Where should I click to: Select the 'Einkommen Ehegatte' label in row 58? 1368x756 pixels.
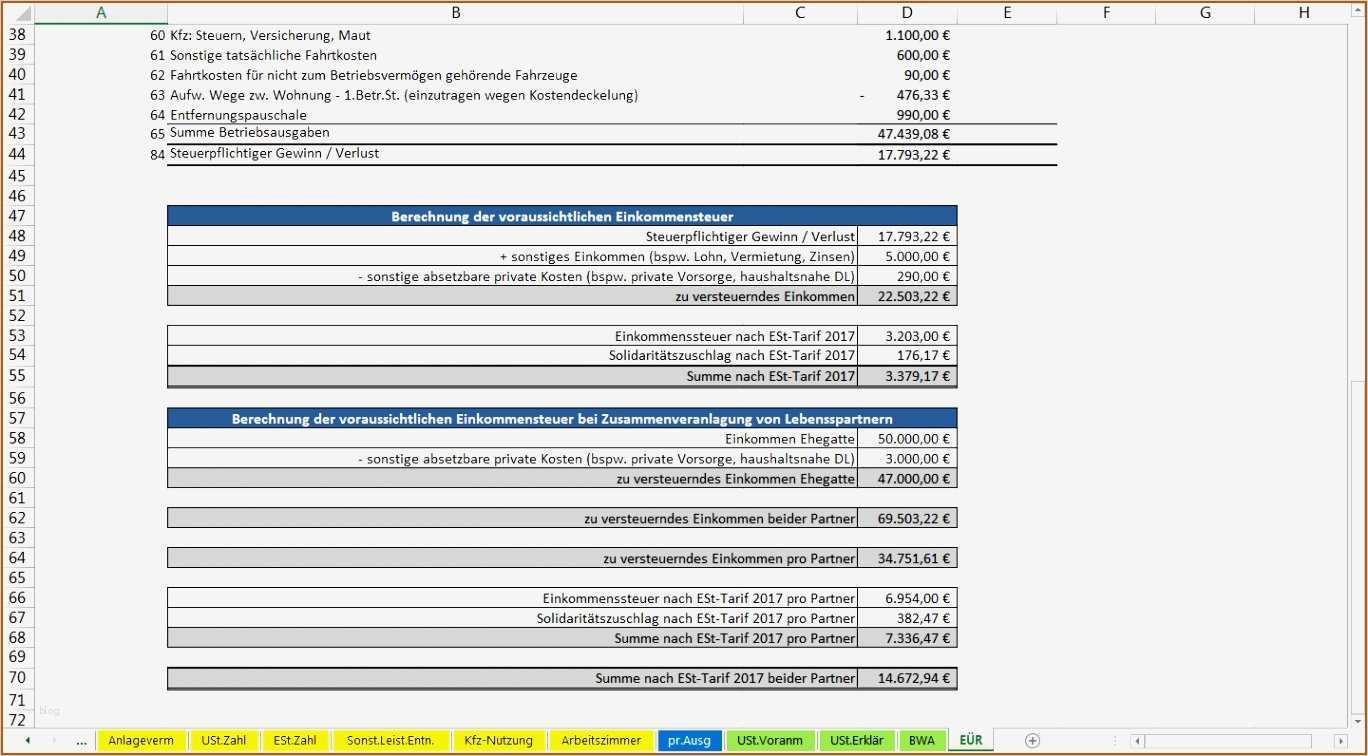pyautogui.click(x=790, y=438)
